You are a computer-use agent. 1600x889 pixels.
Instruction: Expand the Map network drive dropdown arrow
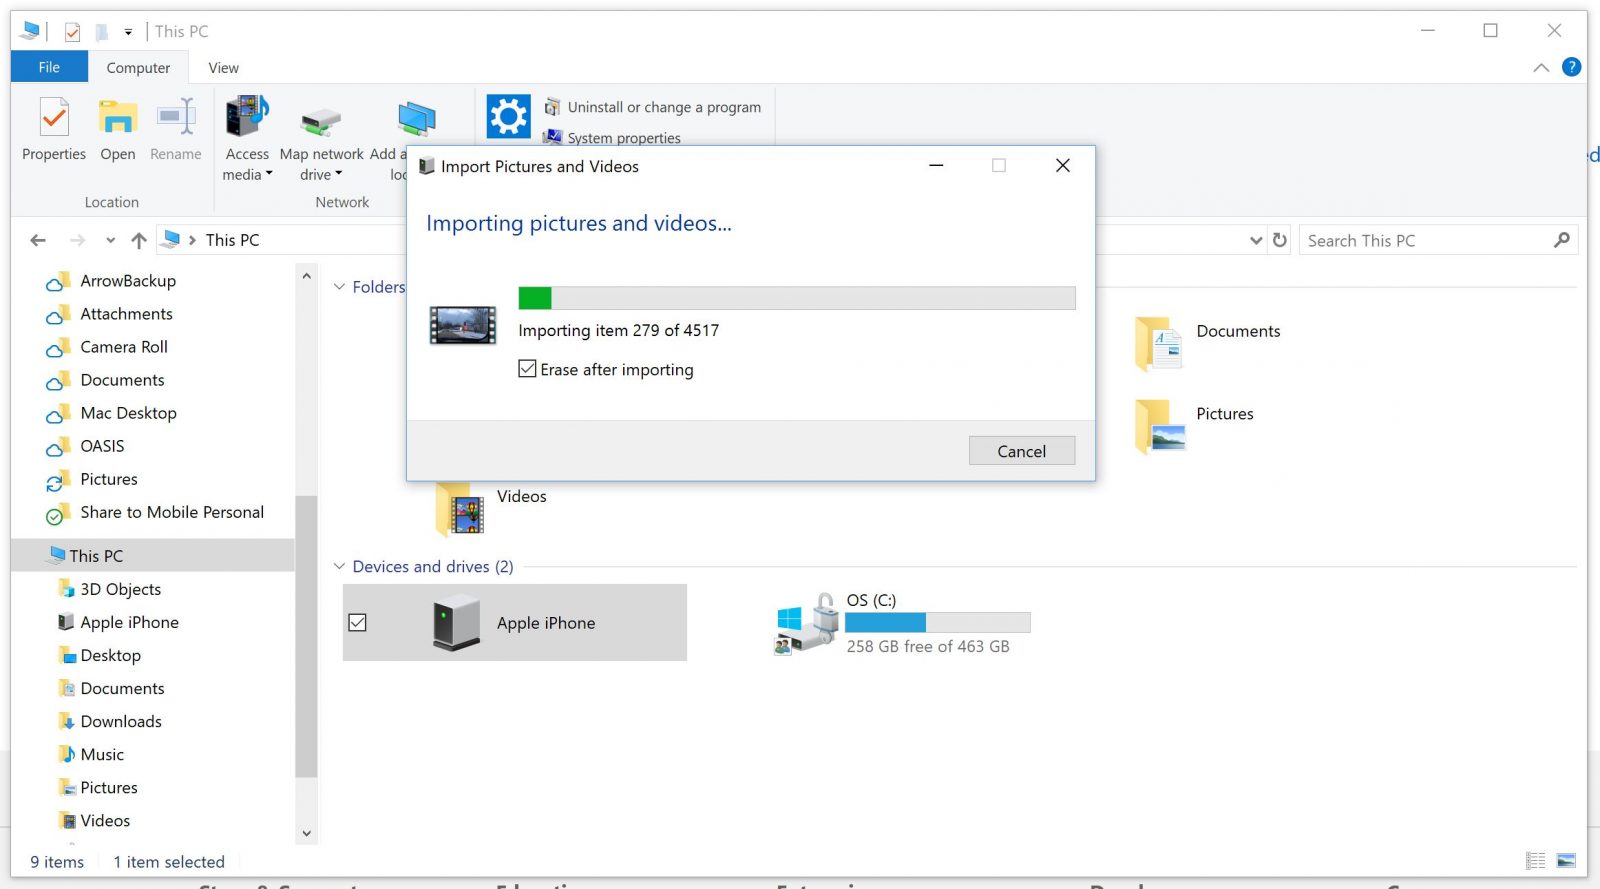pos(339,174)
